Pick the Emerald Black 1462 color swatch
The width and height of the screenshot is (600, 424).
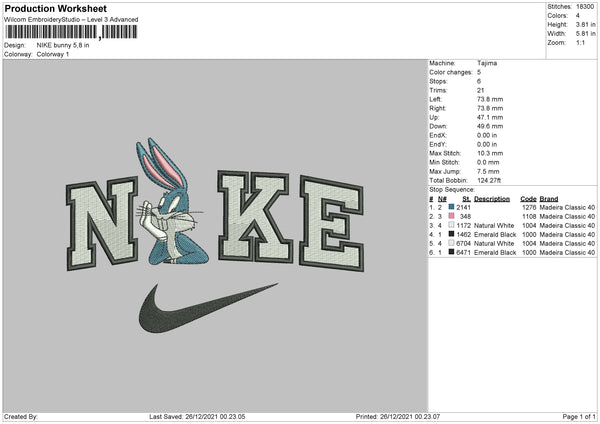coord(452,234)
